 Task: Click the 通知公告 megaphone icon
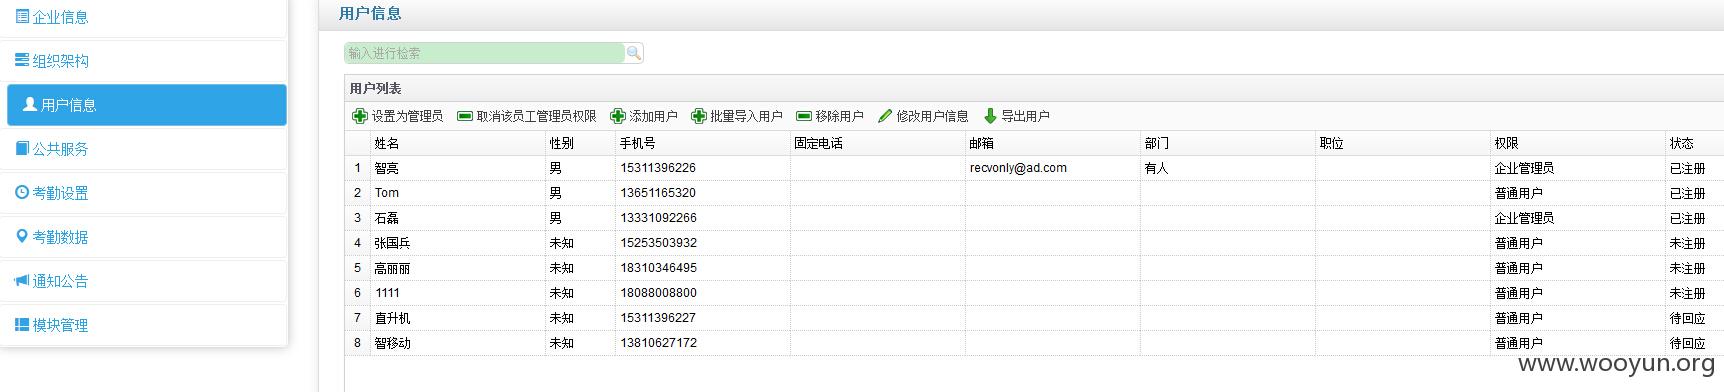click(22, 280)
